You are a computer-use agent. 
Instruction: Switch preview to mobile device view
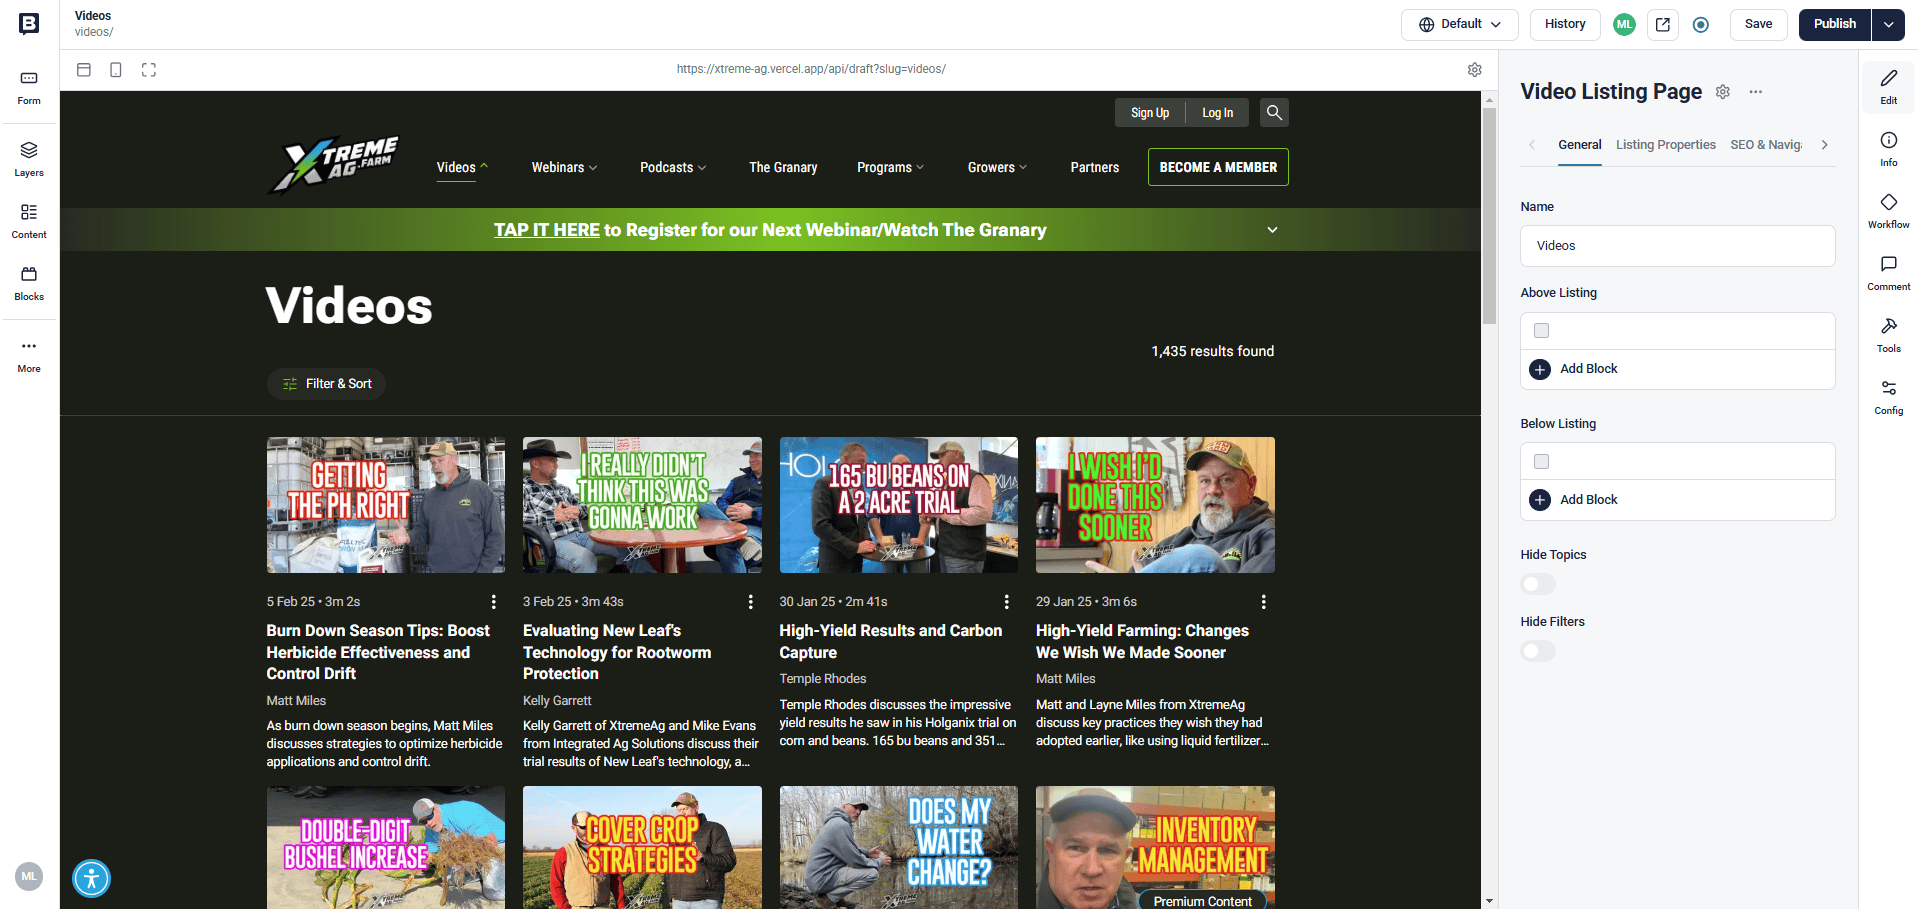click(116, 70)
